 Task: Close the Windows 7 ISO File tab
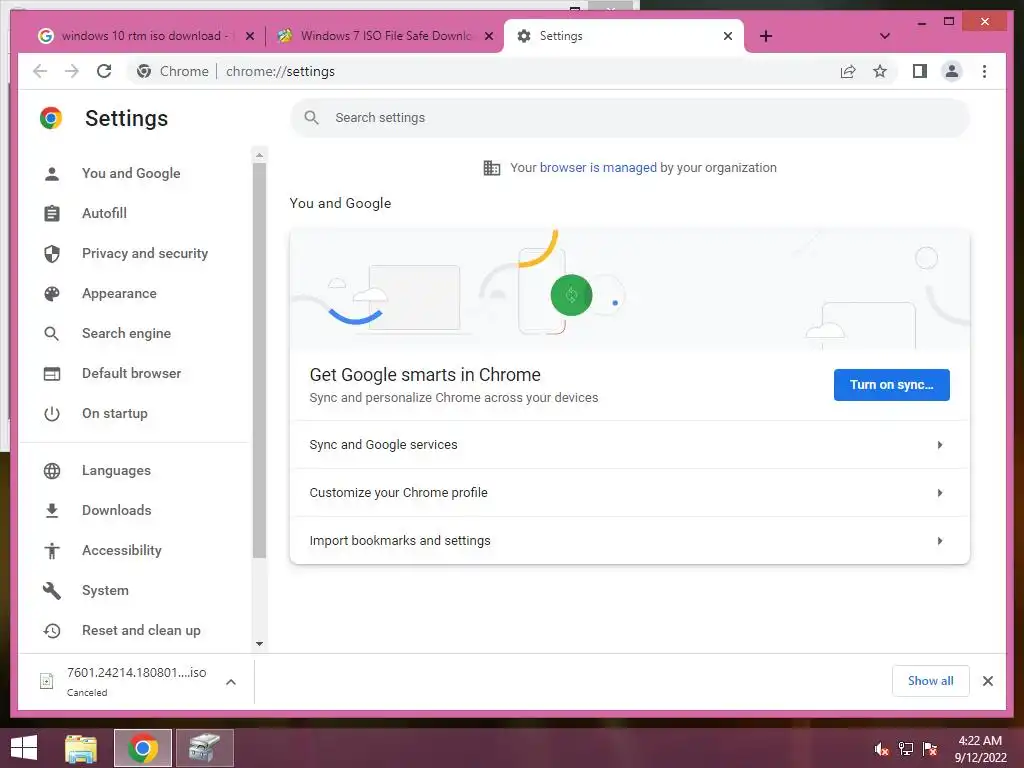488,36
